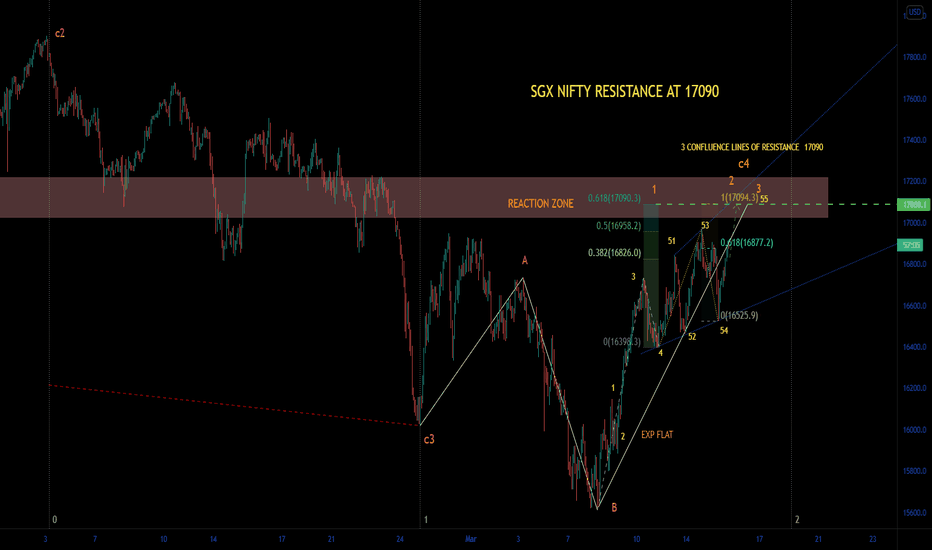Click the '0(16398.3)' Fibonacci label

[622, 341]
